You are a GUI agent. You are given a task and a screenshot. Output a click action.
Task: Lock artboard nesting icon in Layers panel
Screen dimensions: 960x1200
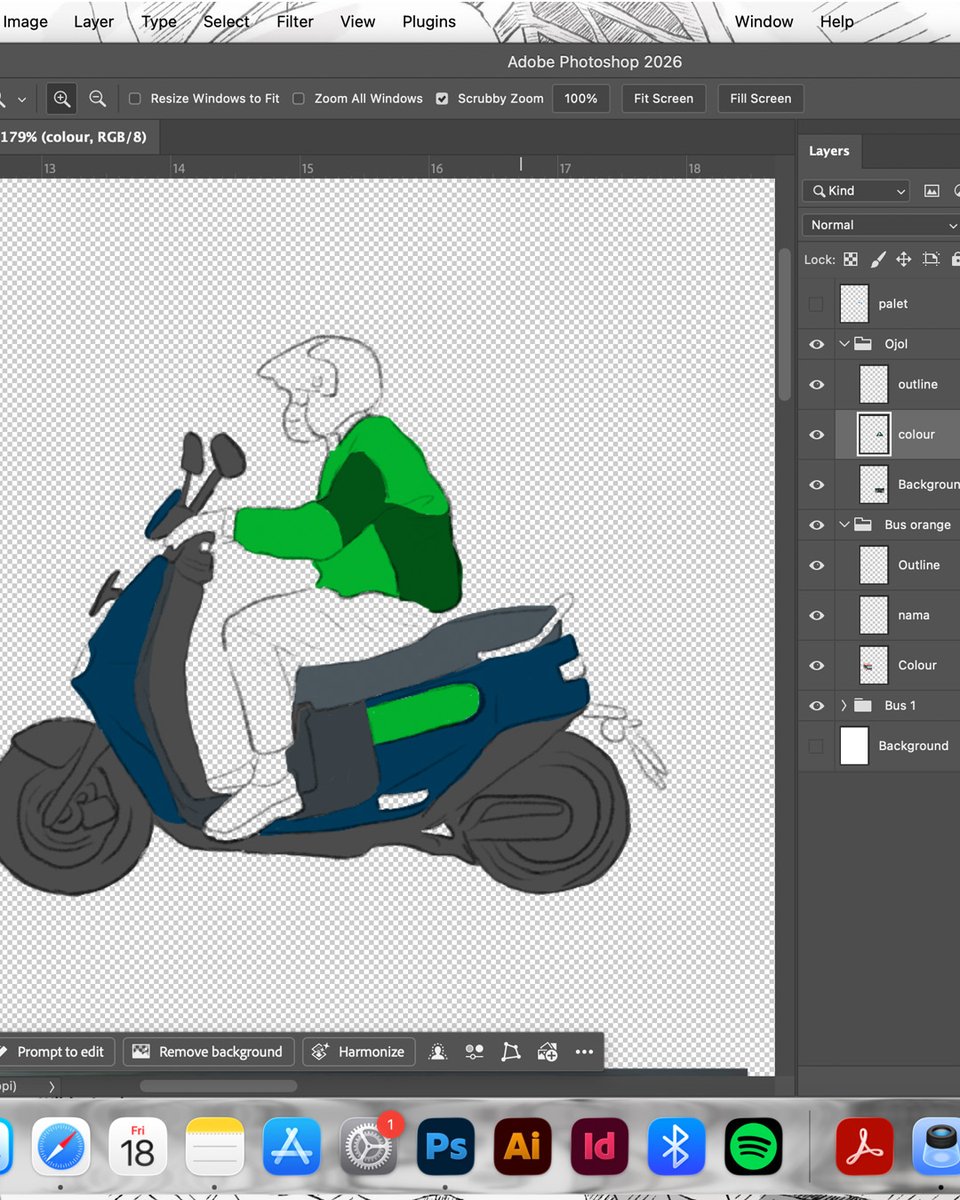pos(931,259)
